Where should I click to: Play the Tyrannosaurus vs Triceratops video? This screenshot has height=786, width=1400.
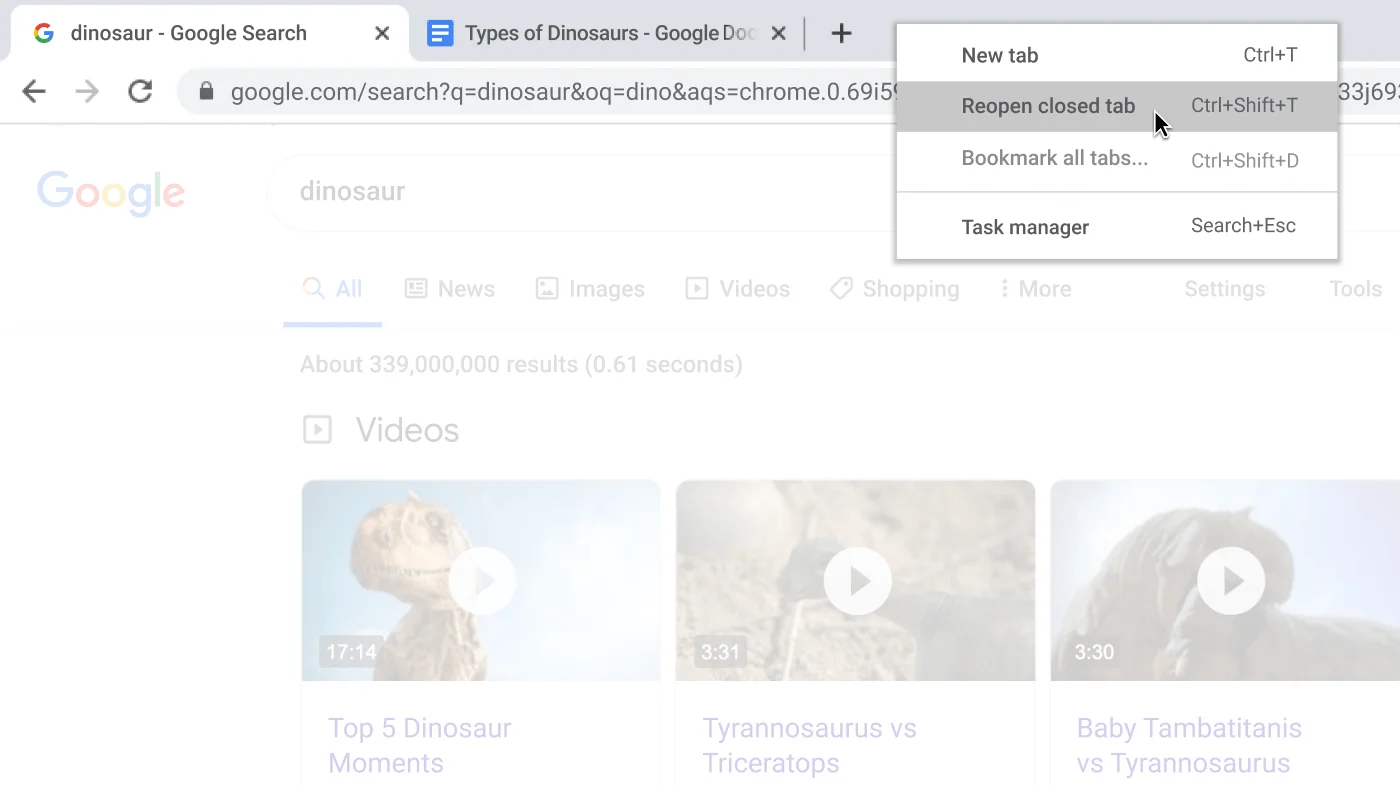[856, 580]
